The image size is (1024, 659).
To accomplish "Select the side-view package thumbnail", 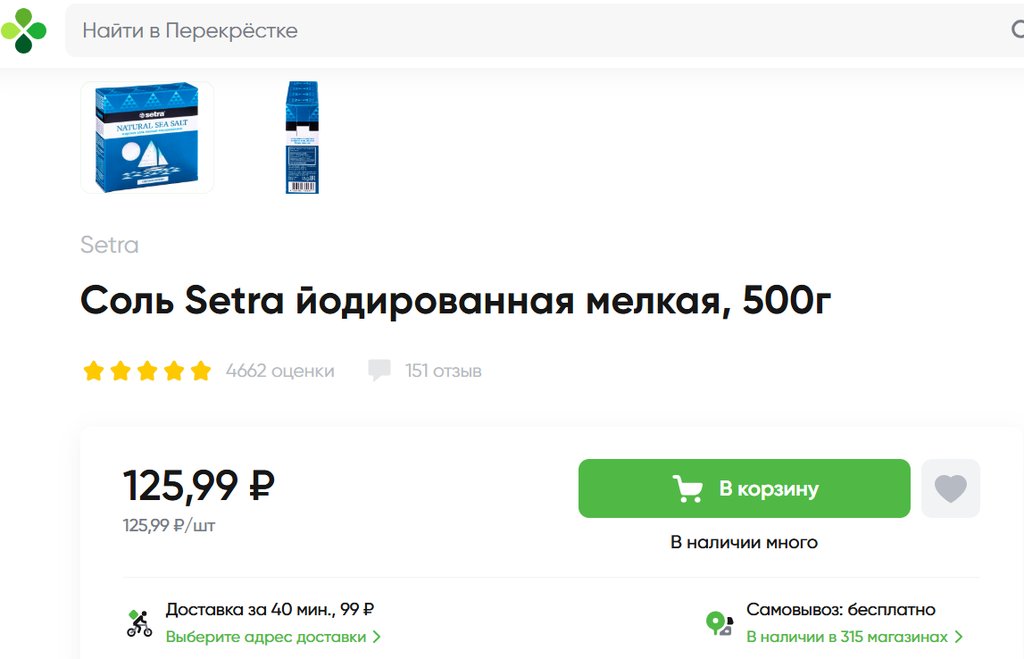I will (301, 137).
